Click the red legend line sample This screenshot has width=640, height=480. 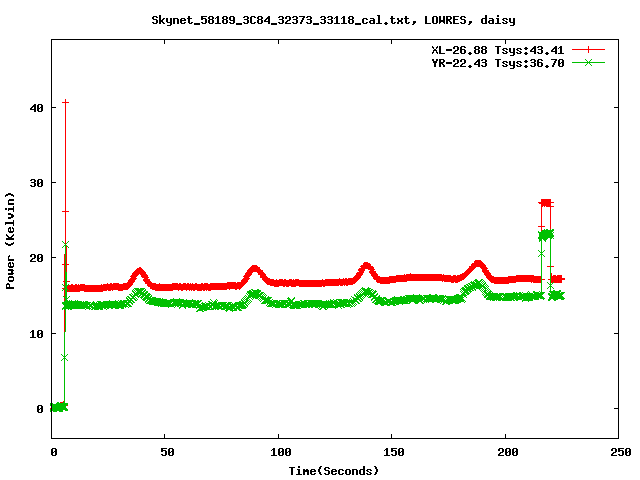coord(588,50)
